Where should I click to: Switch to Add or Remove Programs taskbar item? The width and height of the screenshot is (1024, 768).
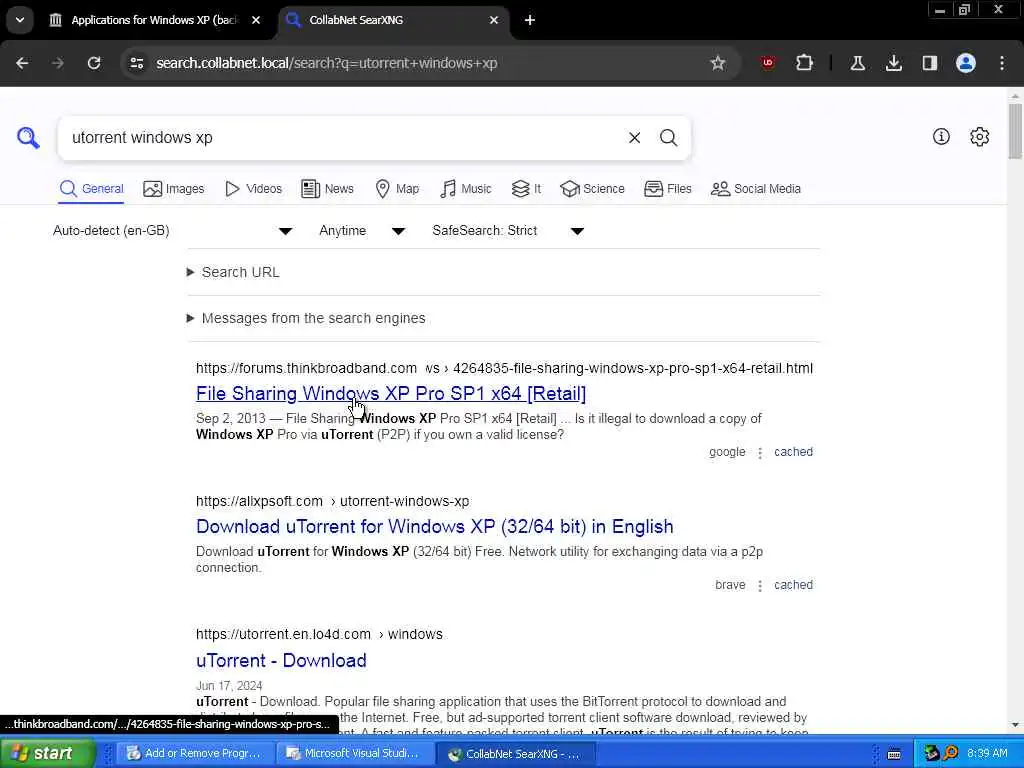(x=194, y=754)
